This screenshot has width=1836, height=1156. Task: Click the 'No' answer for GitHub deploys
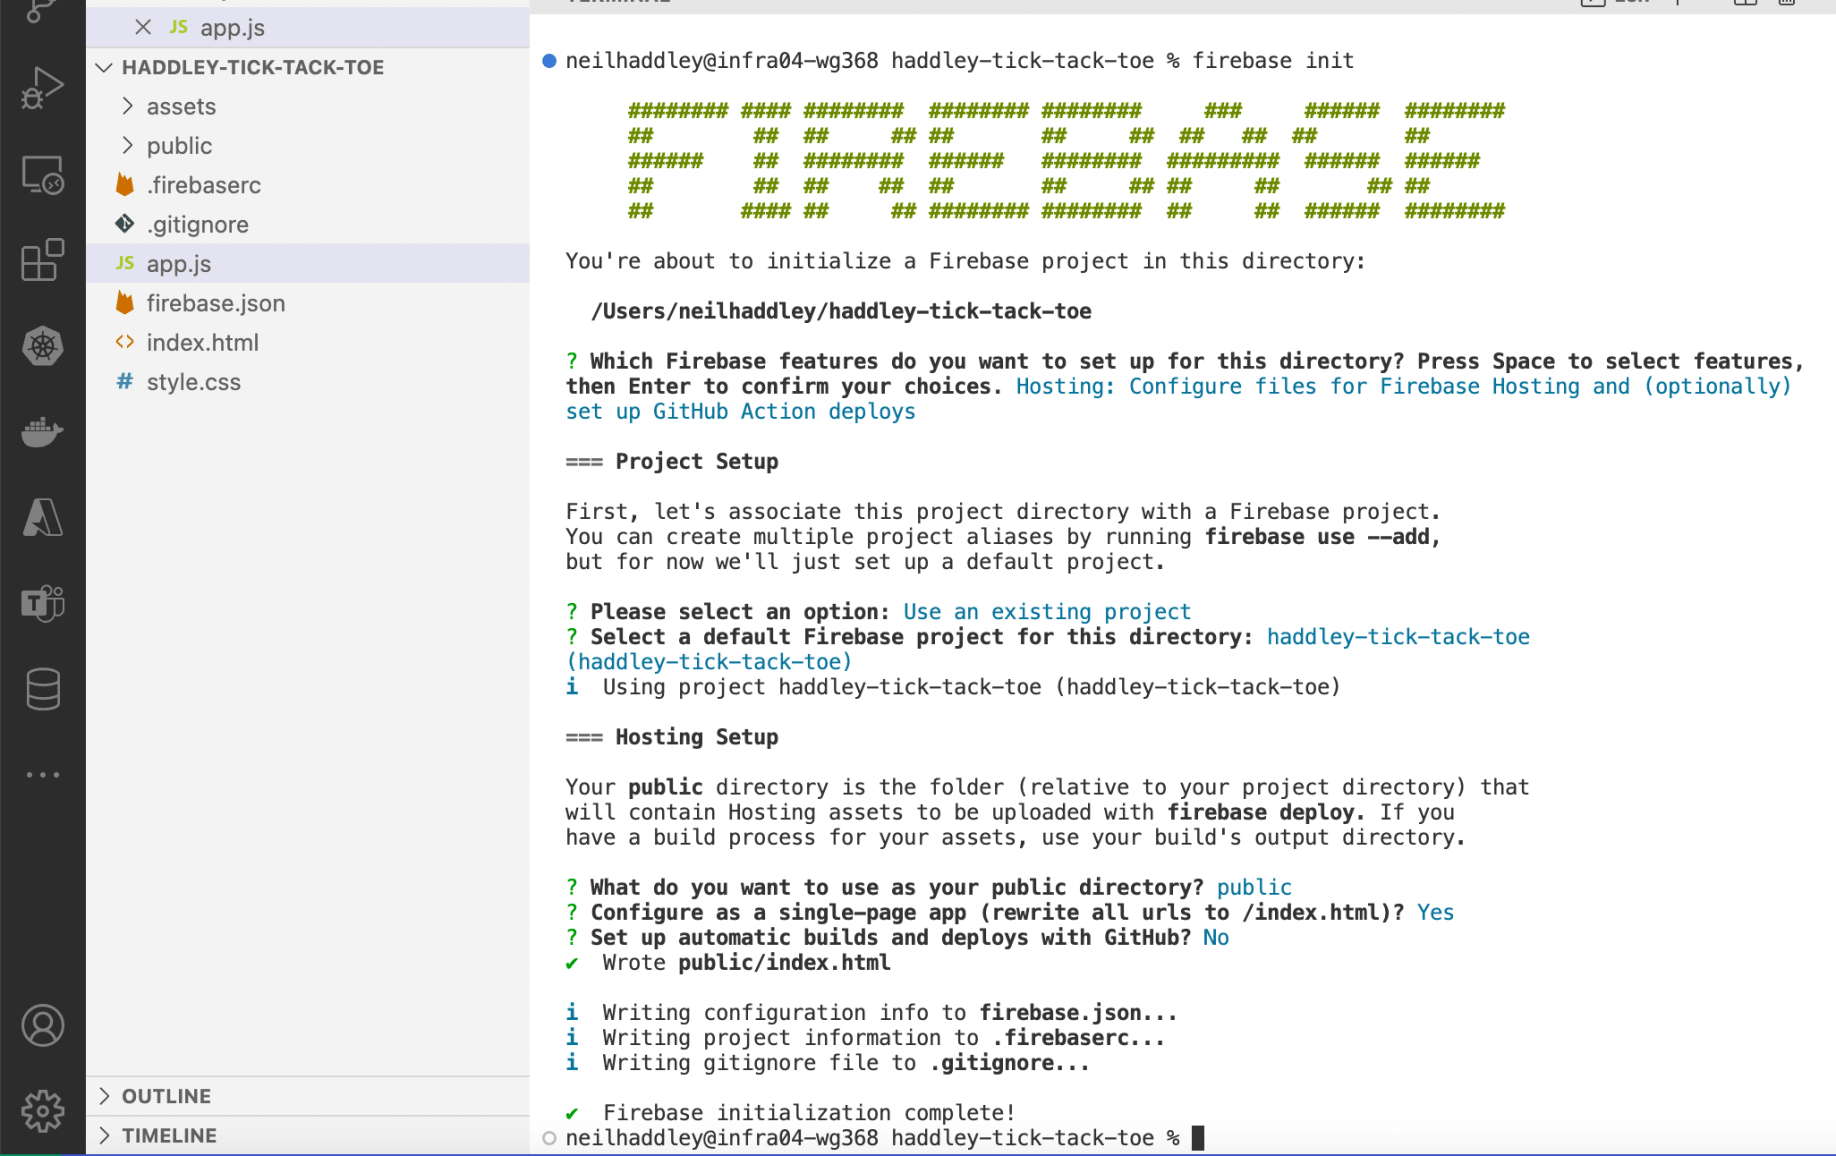(1216, 938)
